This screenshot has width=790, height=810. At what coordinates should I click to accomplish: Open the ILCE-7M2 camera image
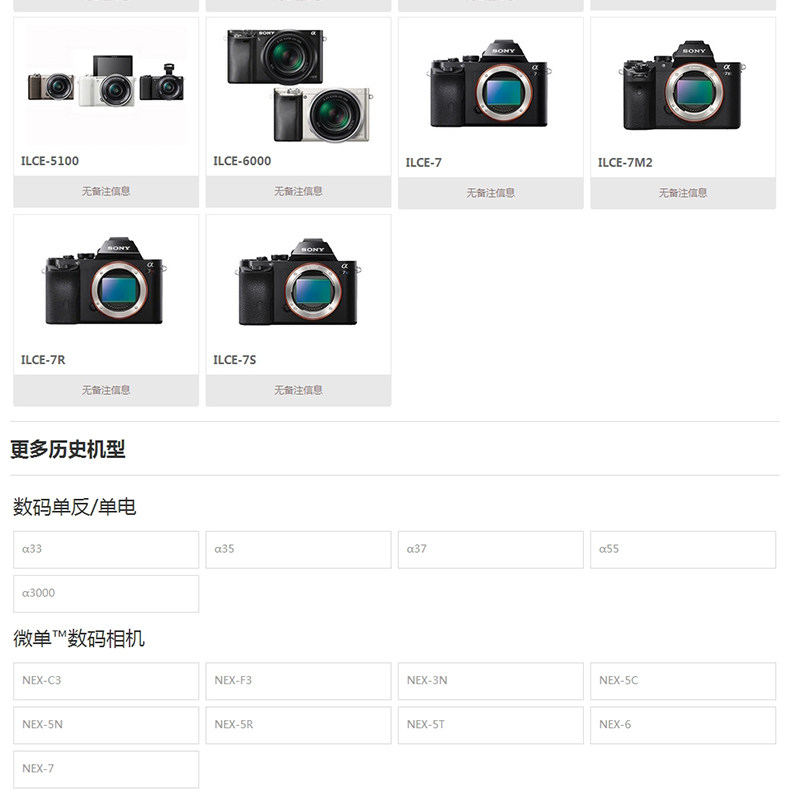coord(682,85)
